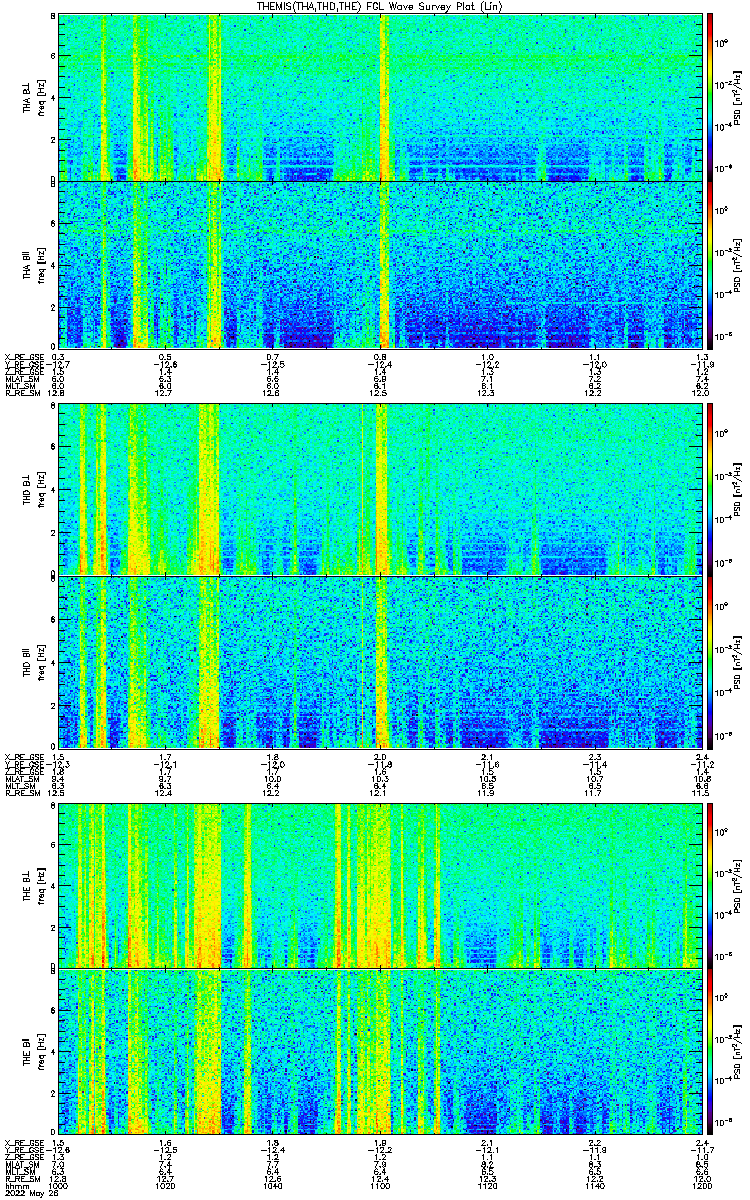Click the THE B-perpendicular PSD color bar
Viewport: 750px width, 1200px height.
tap(710, 885)
